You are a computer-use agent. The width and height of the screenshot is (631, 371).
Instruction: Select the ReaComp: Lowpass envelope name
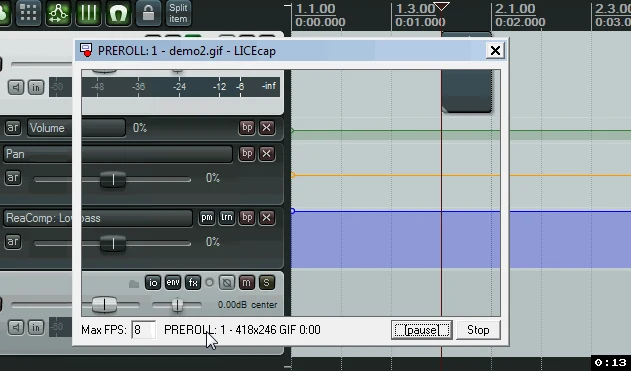[98, 218]
